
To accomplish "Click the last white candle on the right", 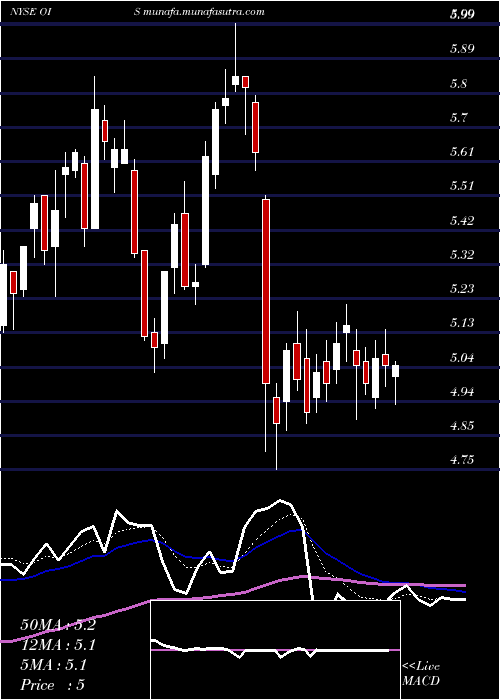I will [396, 371].
